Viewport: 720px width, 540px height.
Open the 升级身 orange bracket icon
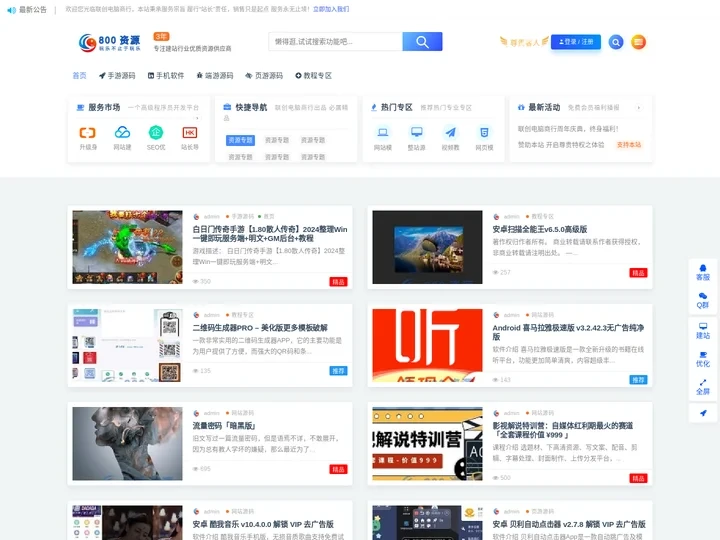(88, 133)
